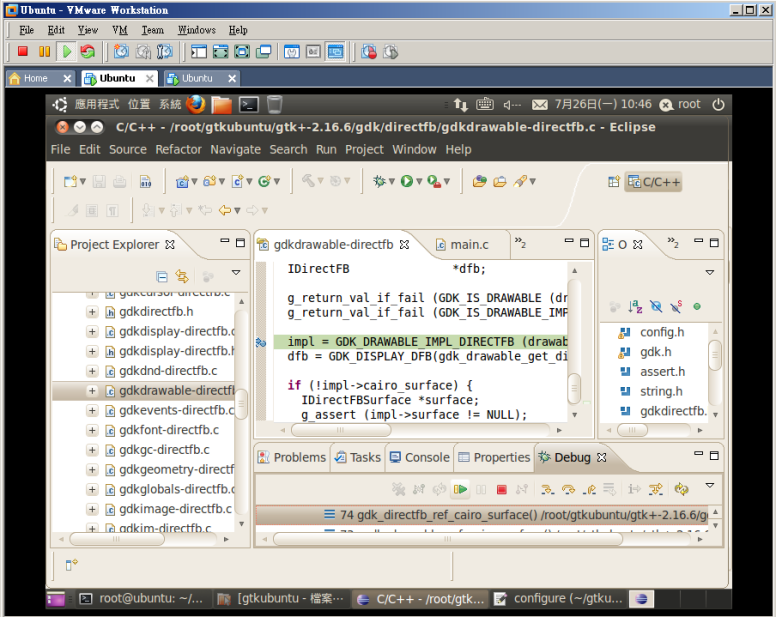
Task: Launch Firefox from the Ubuntu top panel
Action: tap(196, 104)
